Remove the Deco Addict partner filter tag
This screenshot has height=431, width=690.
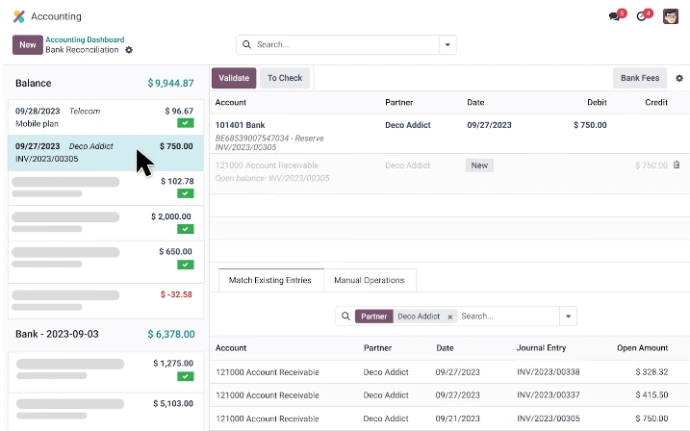click(450, 316)
